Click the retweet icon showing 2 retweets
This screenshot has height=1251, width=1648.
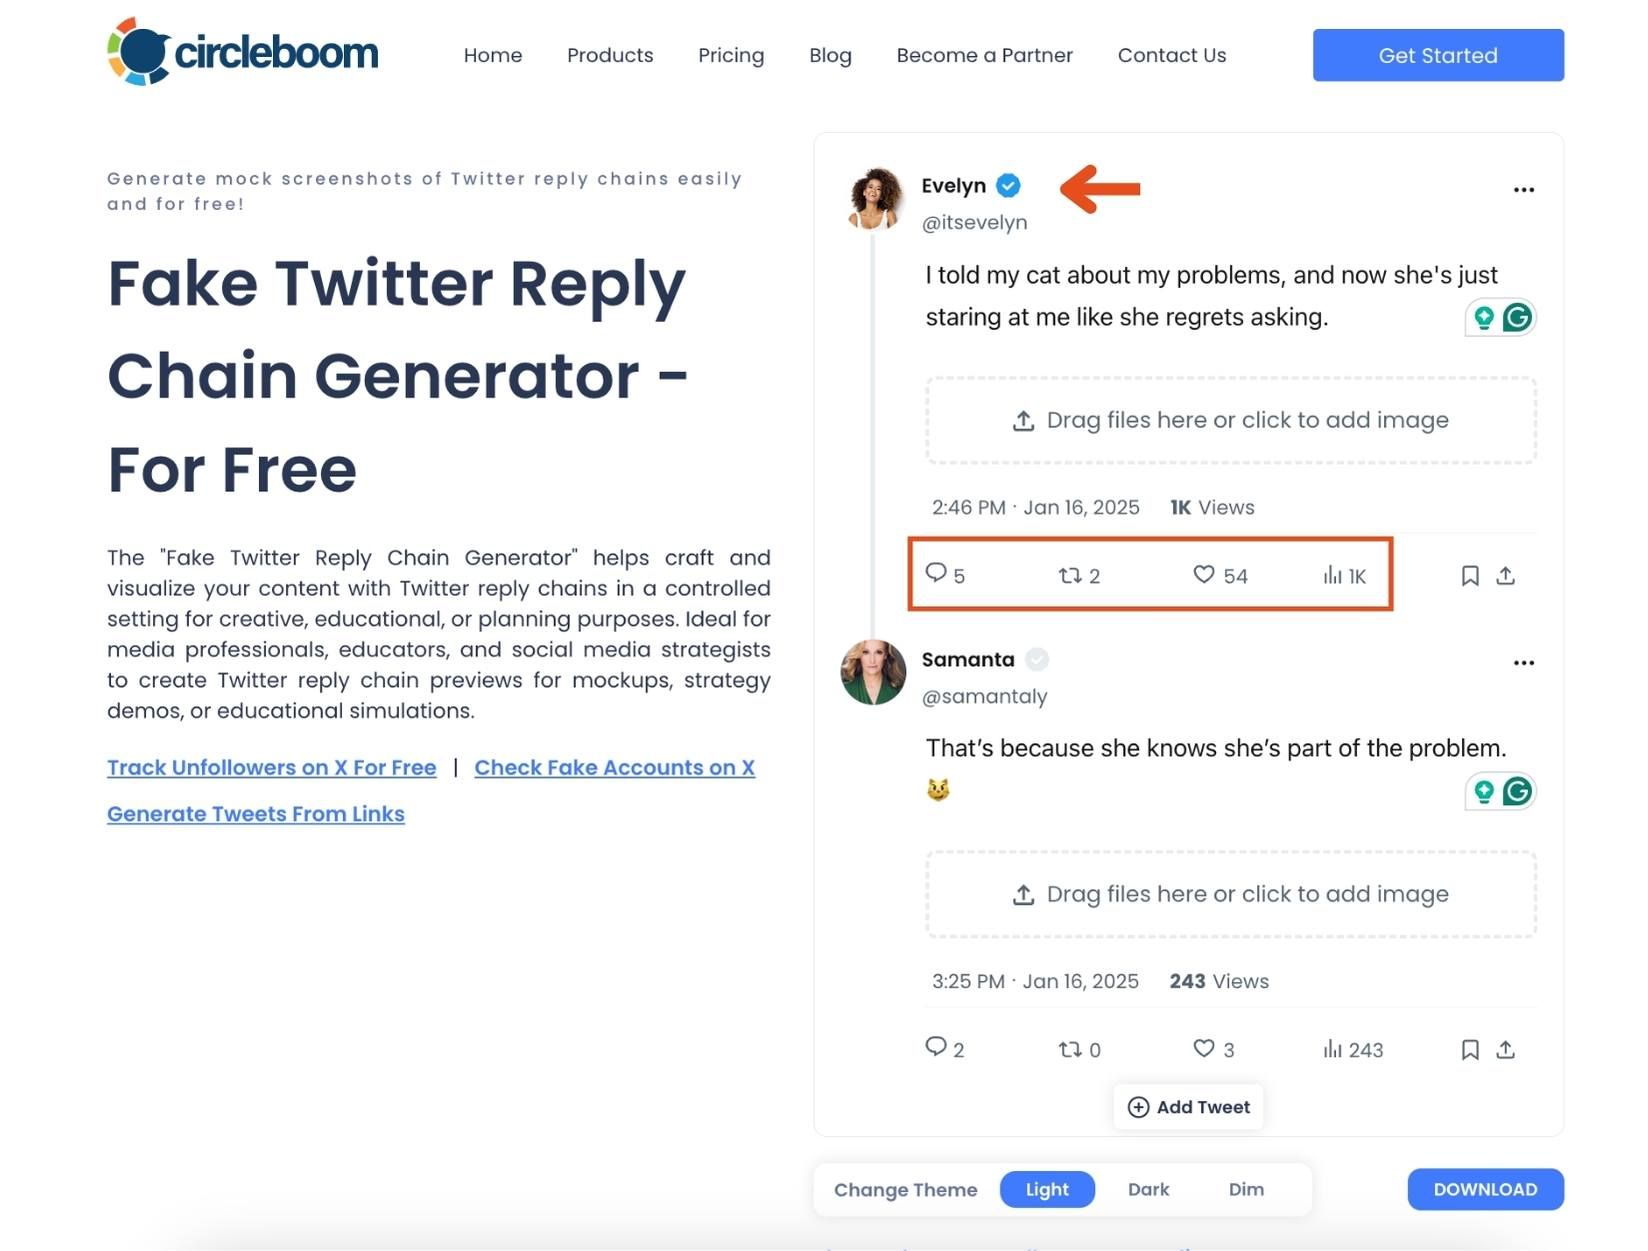(1068, 575)
